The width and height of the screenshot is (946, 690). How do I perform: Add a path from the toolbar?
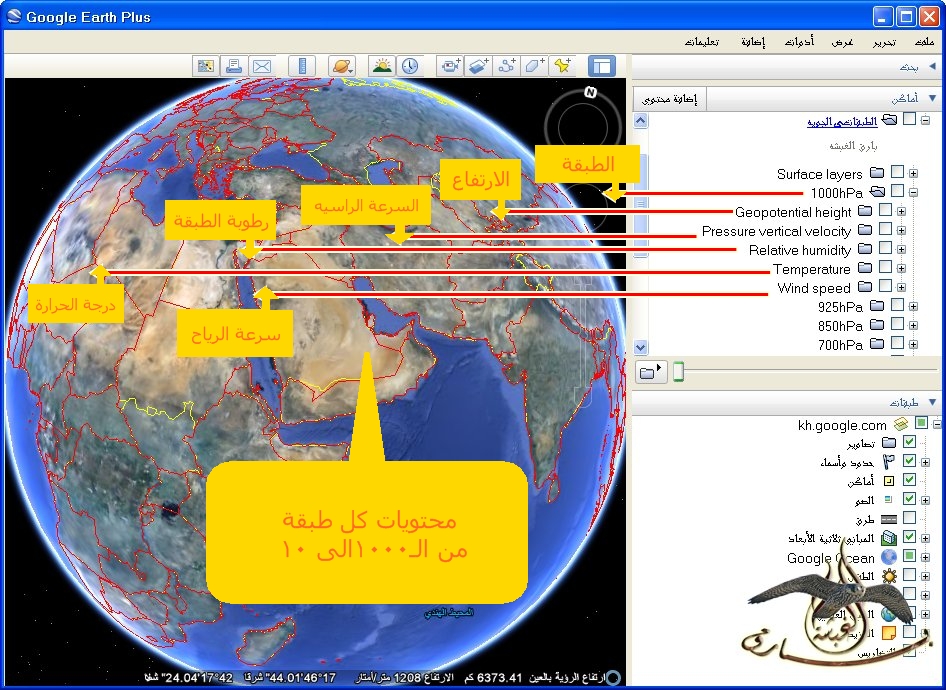click(x=507, y=66)
